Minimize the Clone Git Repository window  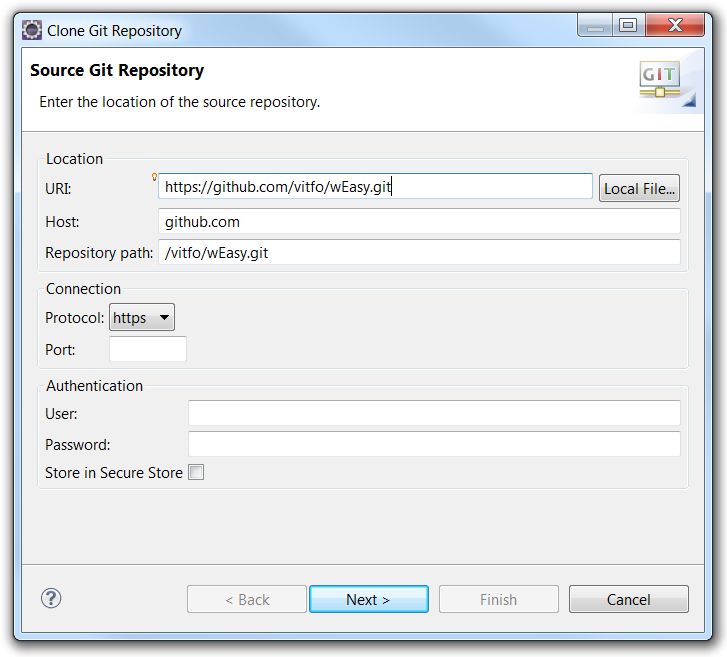(x=595, y=25)
